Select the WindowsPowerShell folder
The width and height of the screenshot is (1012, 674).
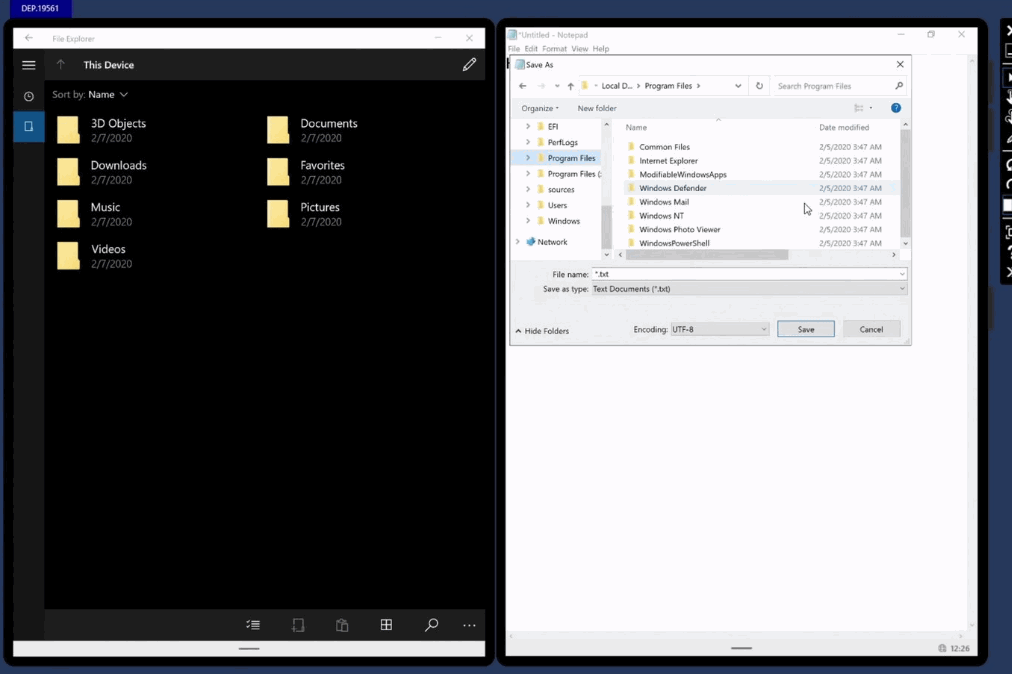pos(762,243)
